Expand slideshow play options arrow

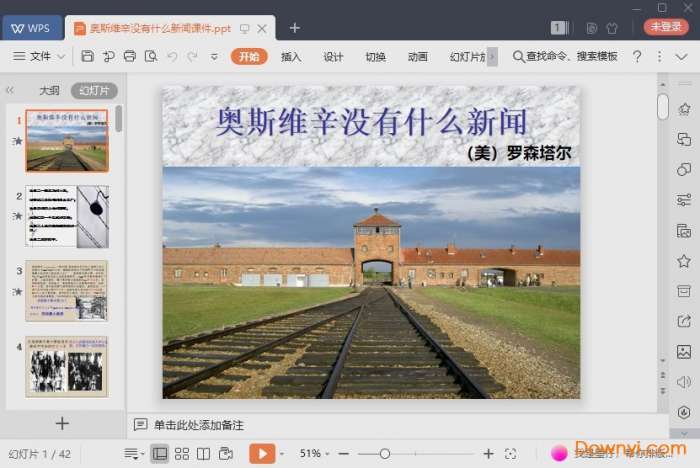(282, 454)
